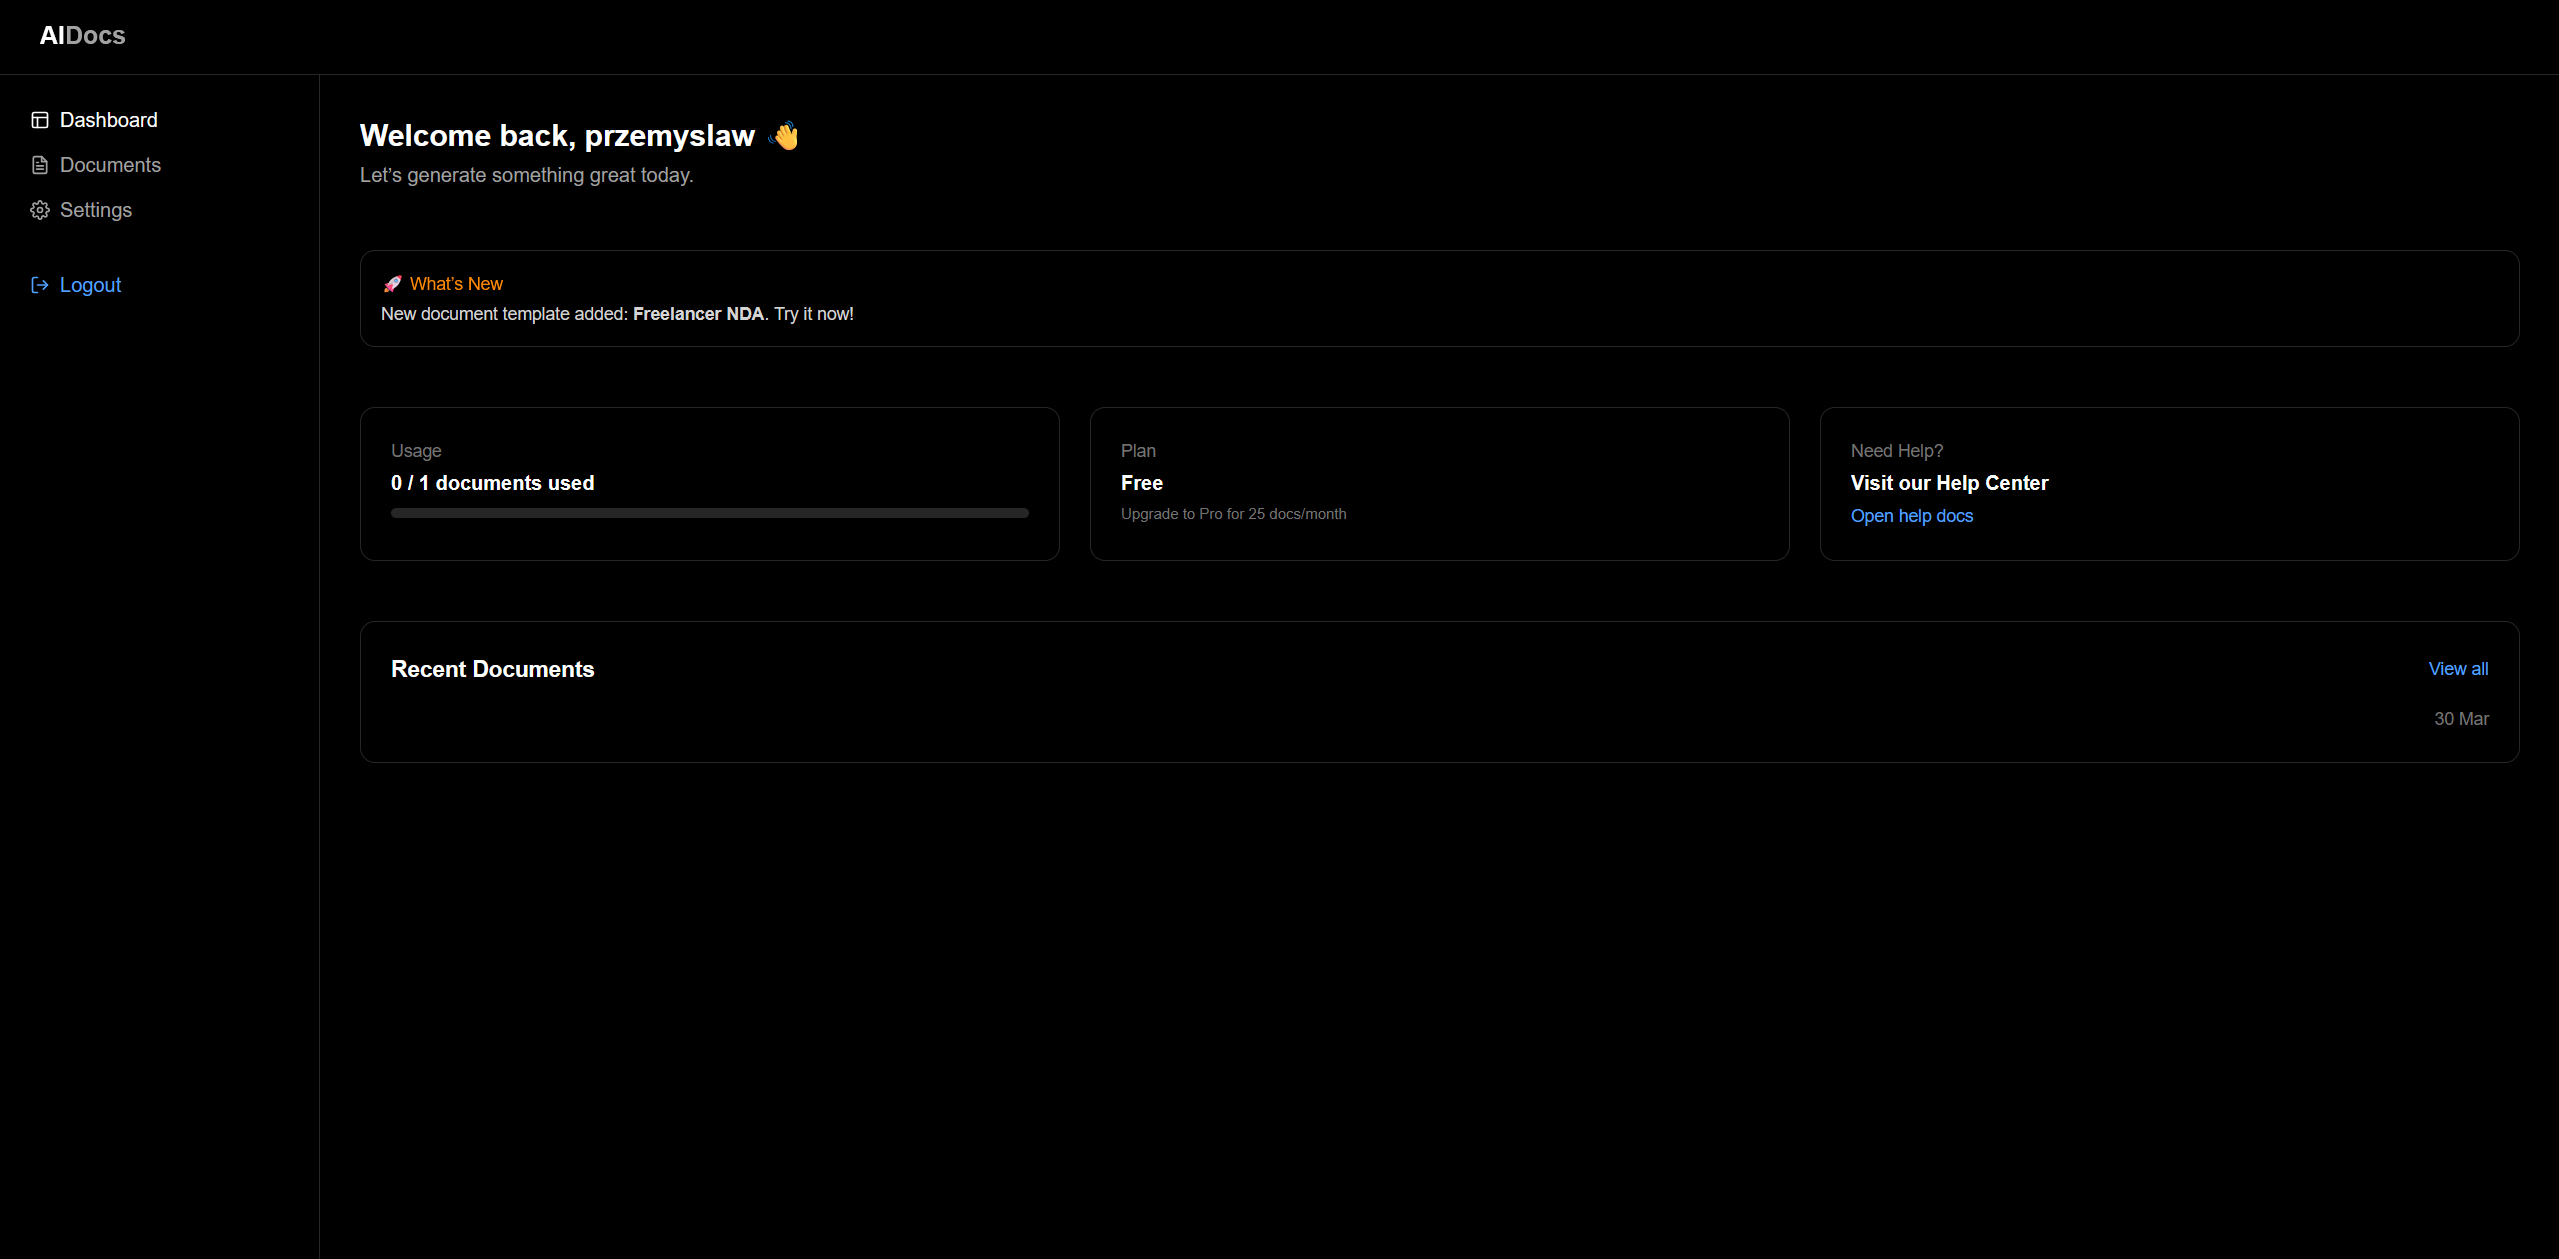The image size is (2559, 1259).
Task: Open help docs from the Need Help card
Action: pyautogui.click(x=1911, y=516)
